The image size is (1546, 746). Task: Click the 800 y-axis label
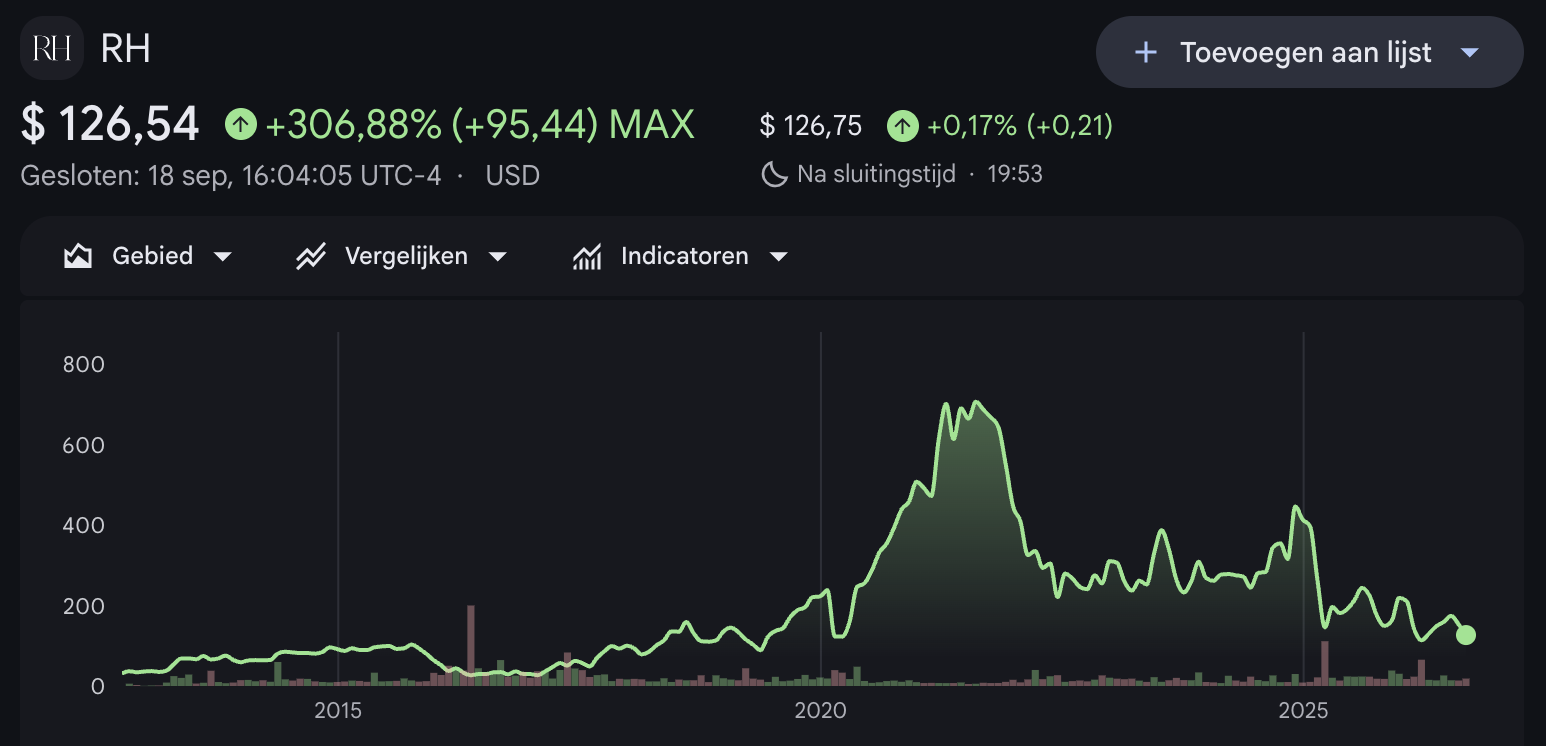(84, 364)
